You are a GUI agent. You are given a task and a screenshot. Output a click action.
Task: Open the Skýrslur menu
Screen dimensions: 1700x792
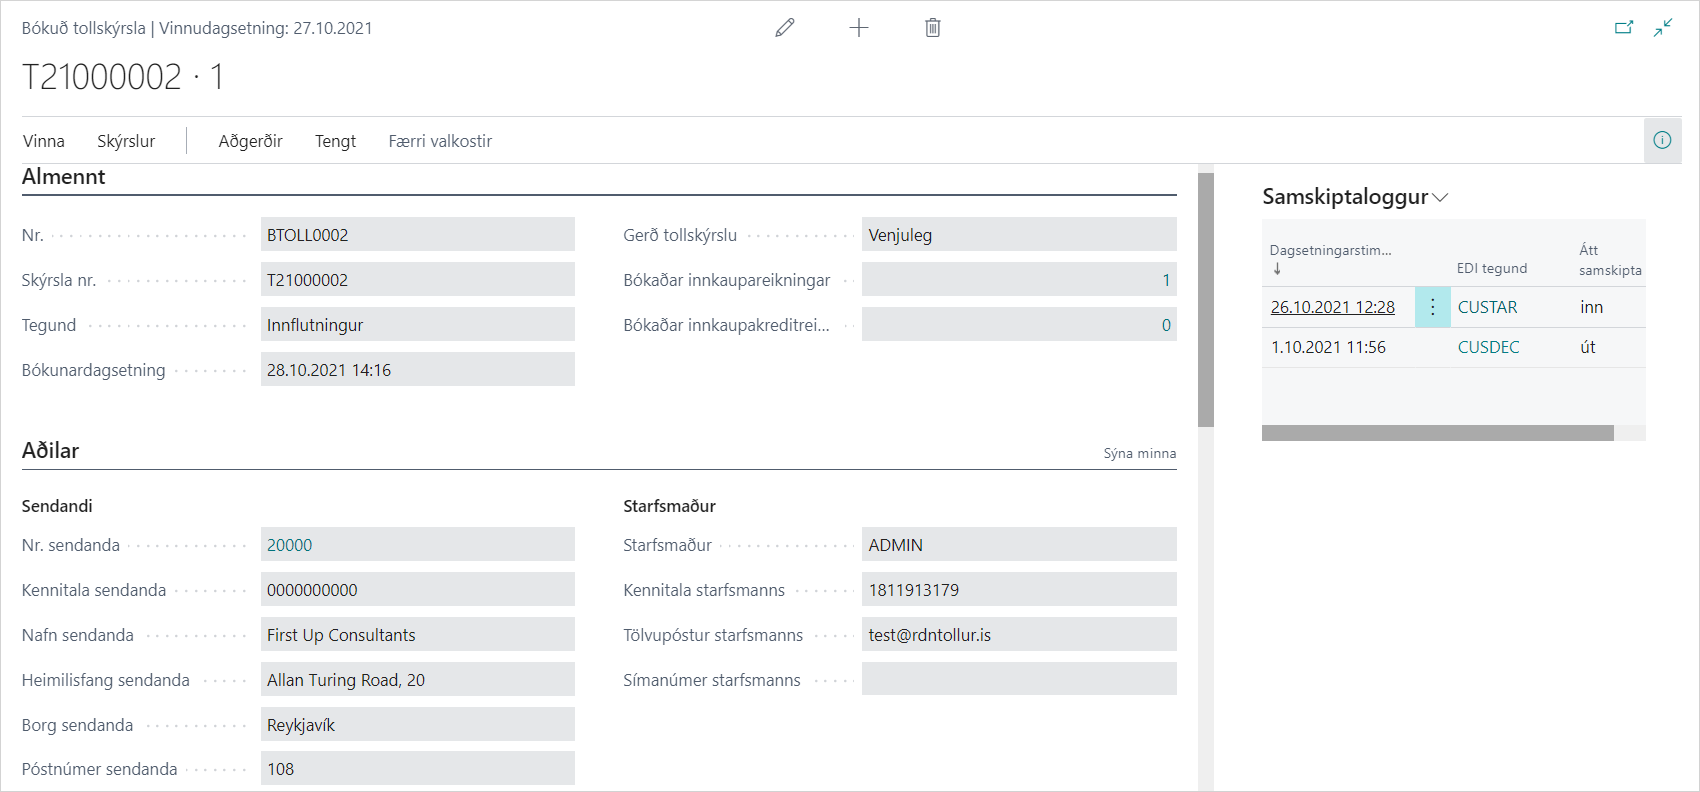[126, 141]
